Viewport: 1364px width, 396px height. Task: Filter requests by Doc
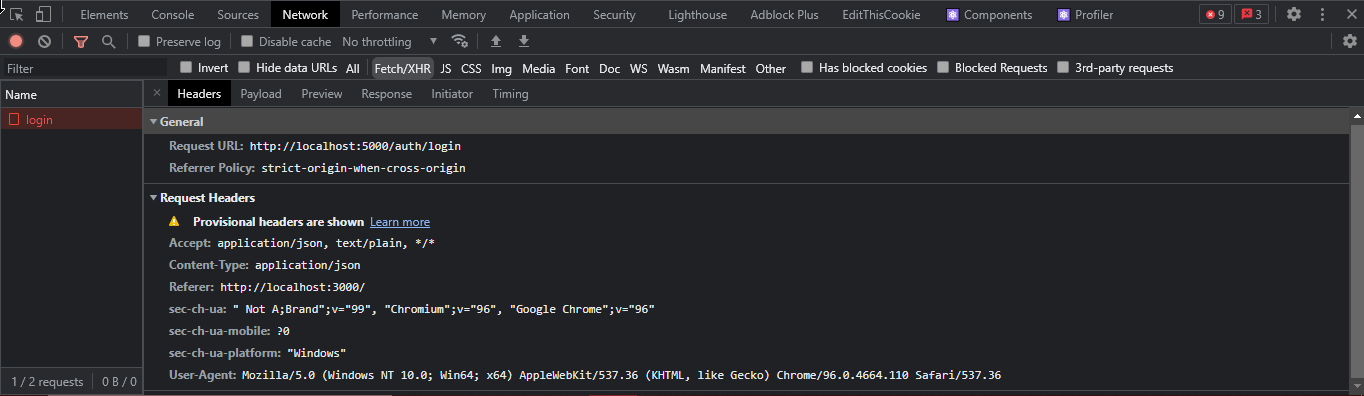[x=610, y=68]
